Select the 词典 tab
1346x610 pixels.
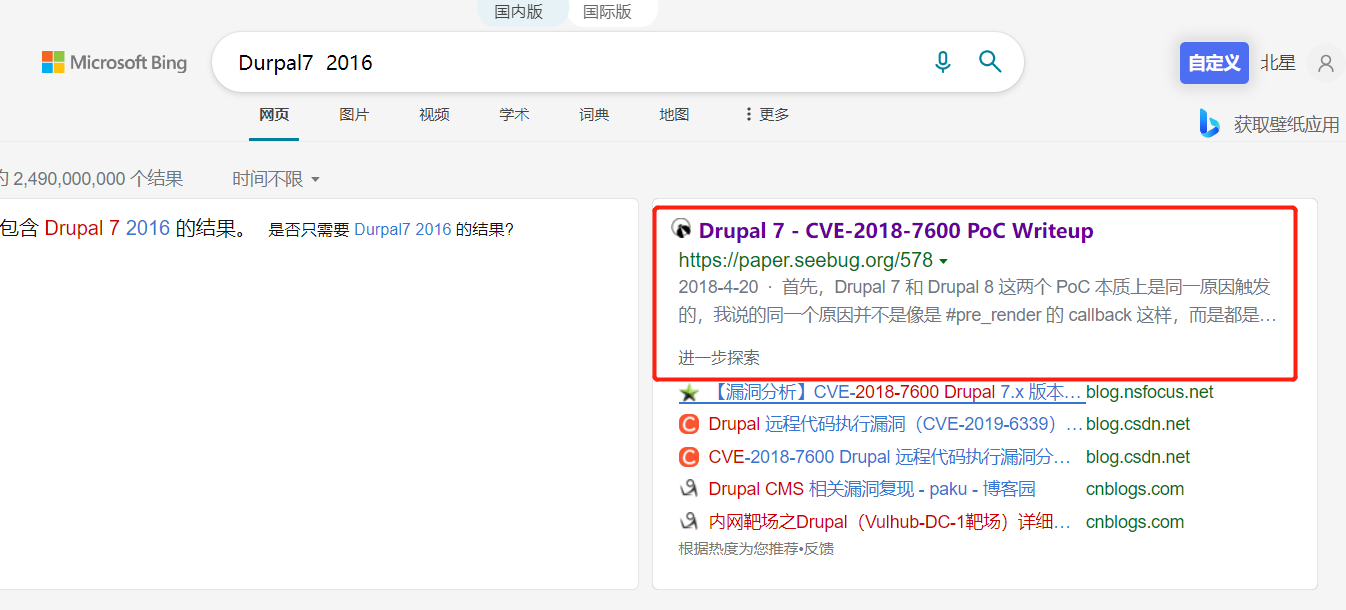tap(594, 115)
